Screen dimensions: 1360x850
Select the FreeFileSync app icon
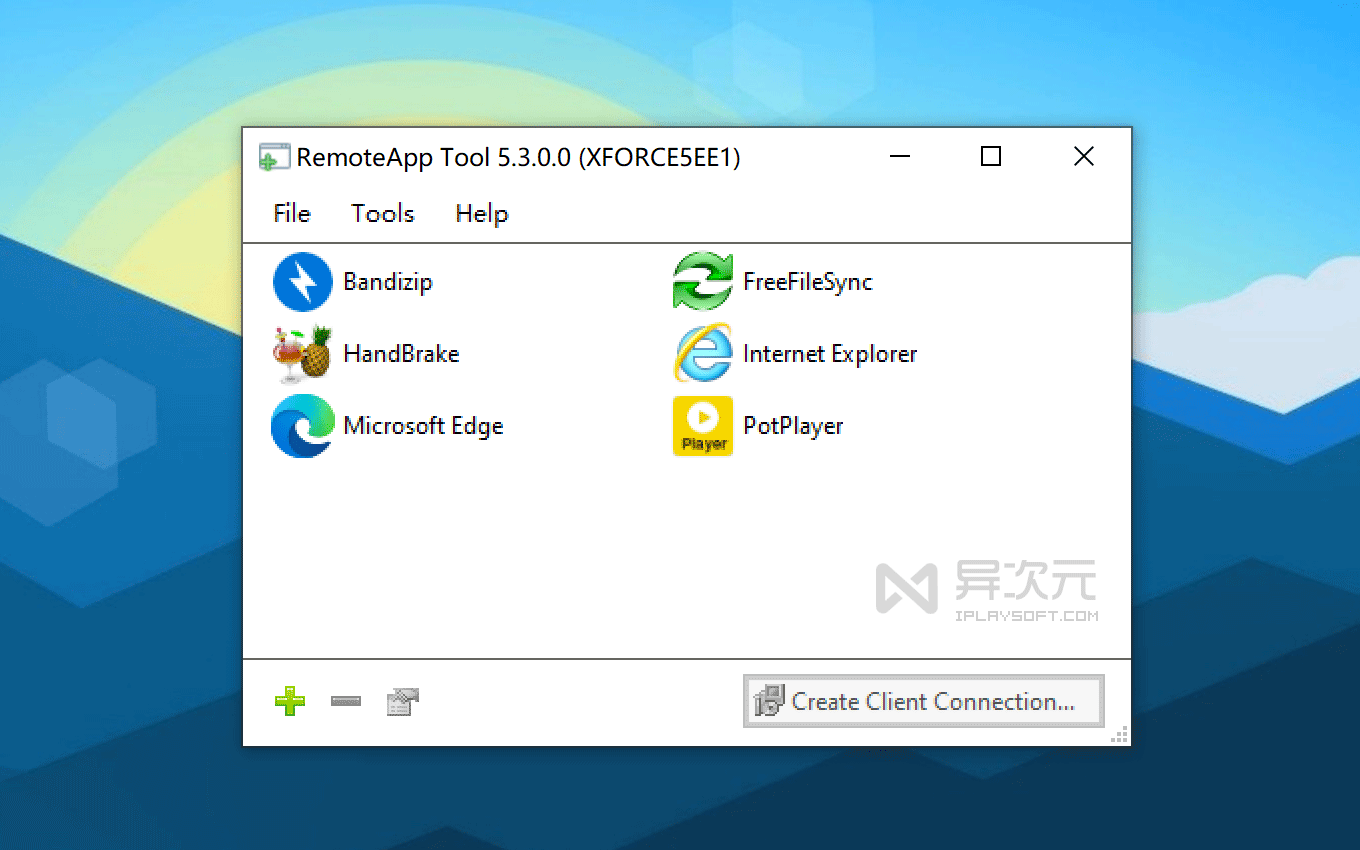(702, 281)
